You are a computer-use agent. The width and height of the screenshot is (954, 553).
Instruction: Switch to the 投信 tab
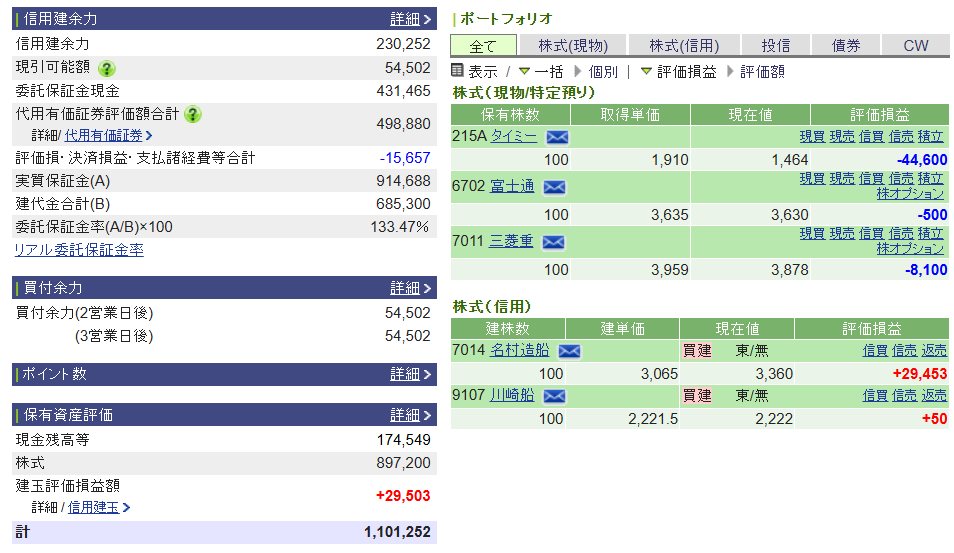[775, 46]
